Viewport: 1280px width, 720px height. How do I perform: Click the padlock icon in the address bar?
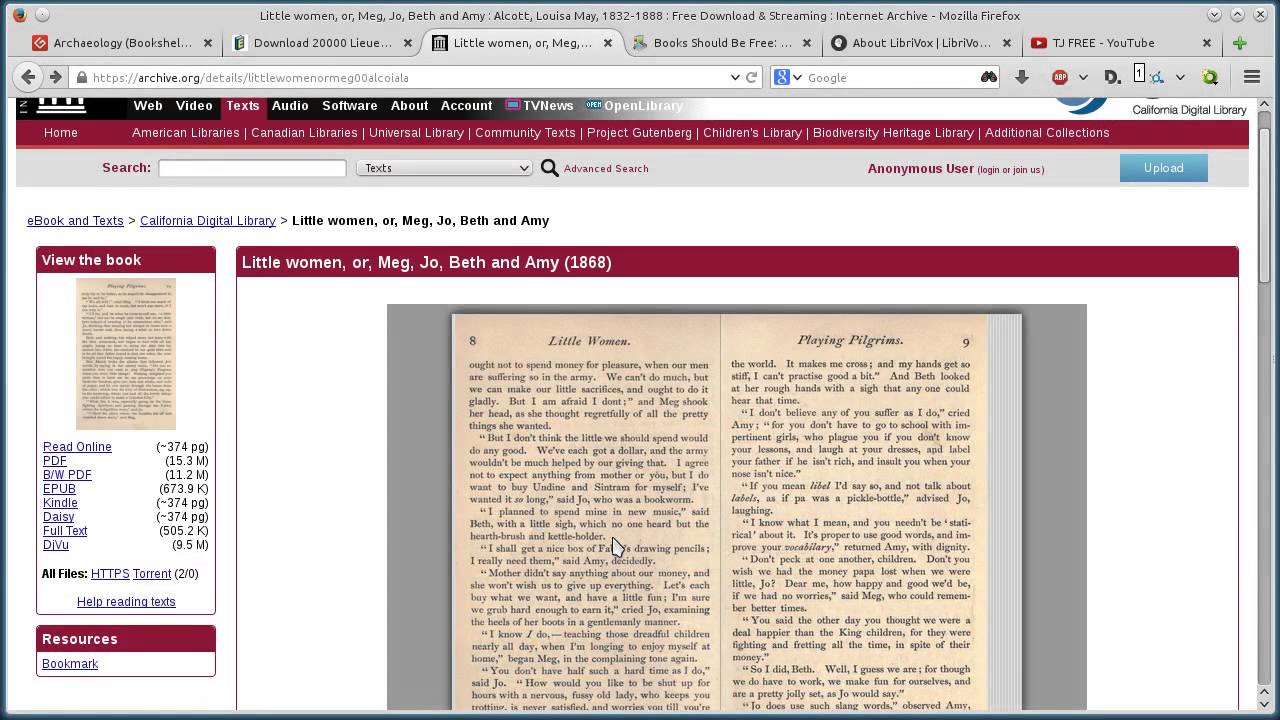[82, 77]
